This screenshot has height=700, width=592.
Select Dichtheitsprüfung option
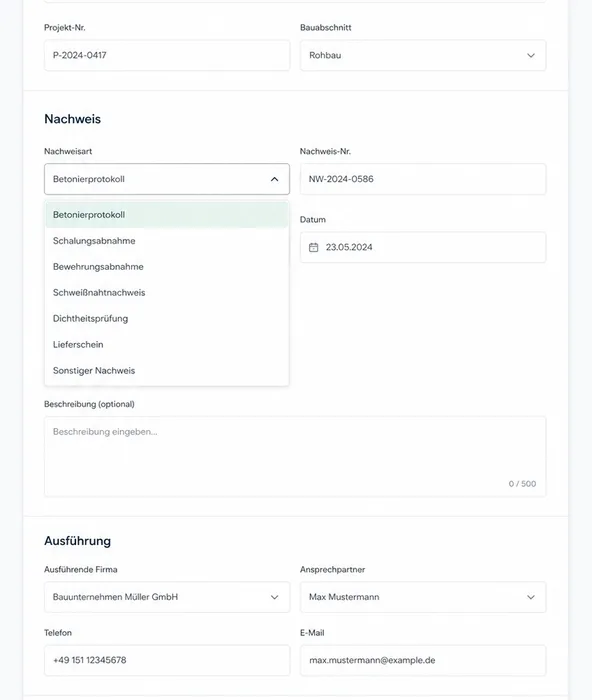(x=167, y=318)
